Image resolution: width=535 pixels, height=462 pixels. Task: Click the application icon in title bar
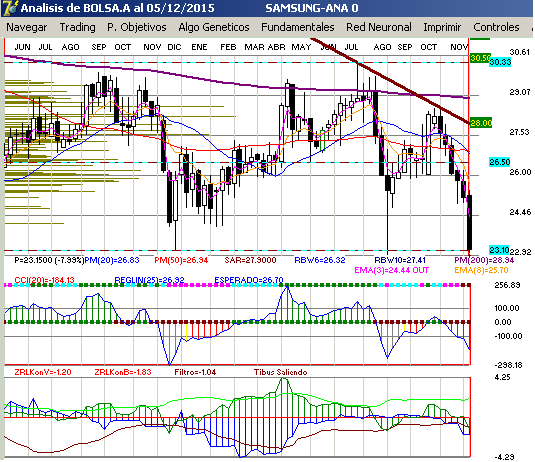tap(9, 8)
